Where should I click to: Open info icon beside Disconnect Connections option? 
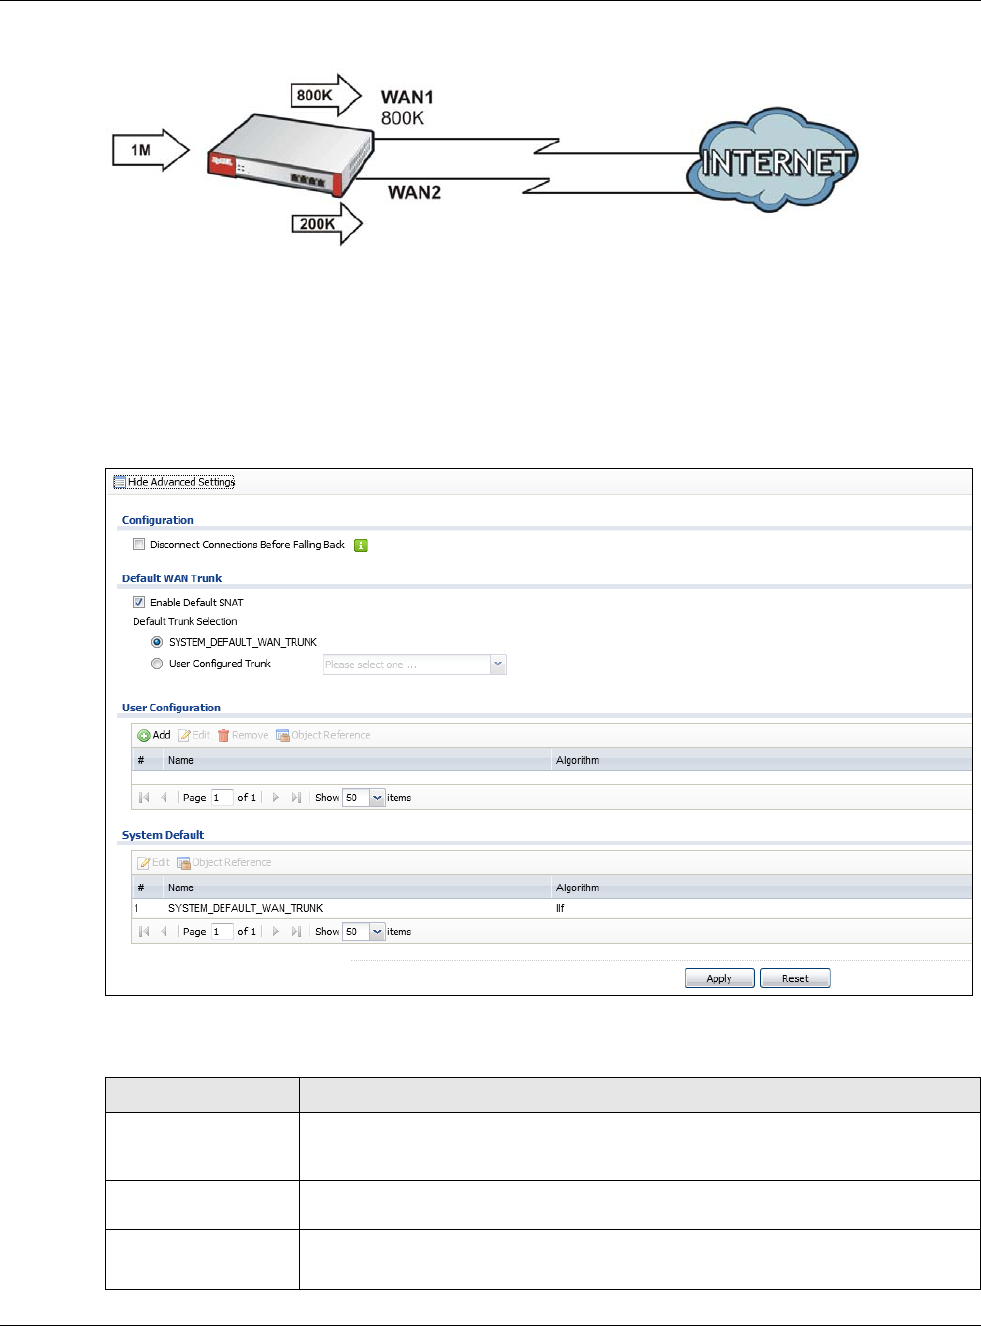361,545
